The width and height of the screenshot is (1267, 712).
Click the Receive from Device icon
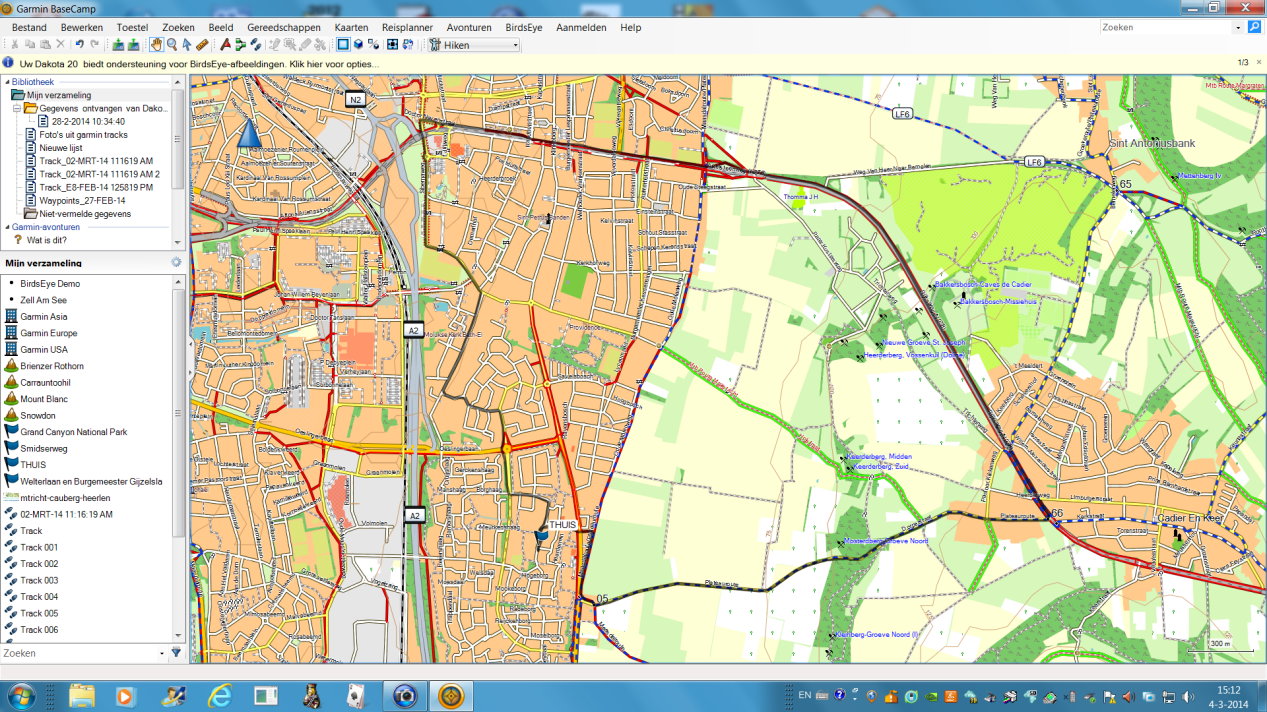(x=133, y=44)
